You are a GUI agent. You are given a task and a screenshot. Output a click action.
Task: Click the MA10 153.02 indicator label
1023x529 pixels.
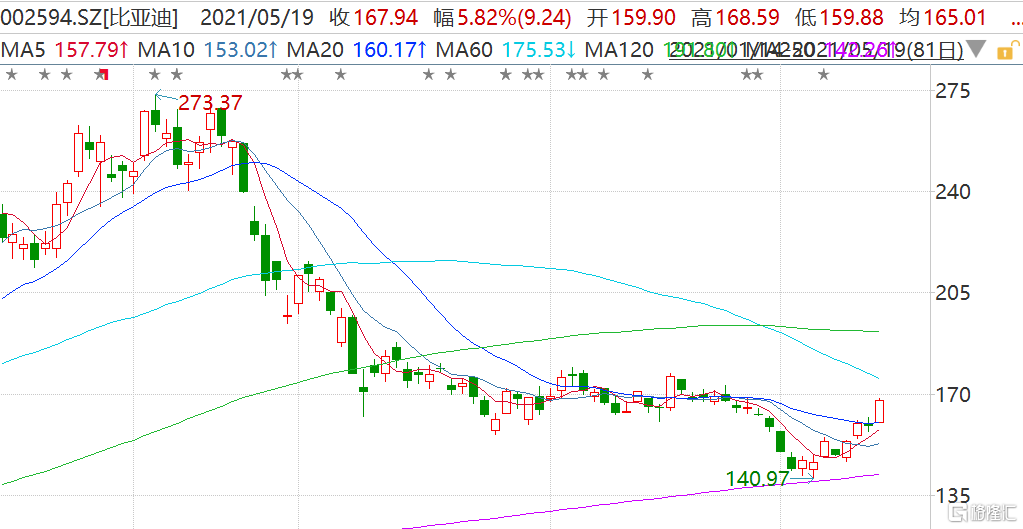207,50
